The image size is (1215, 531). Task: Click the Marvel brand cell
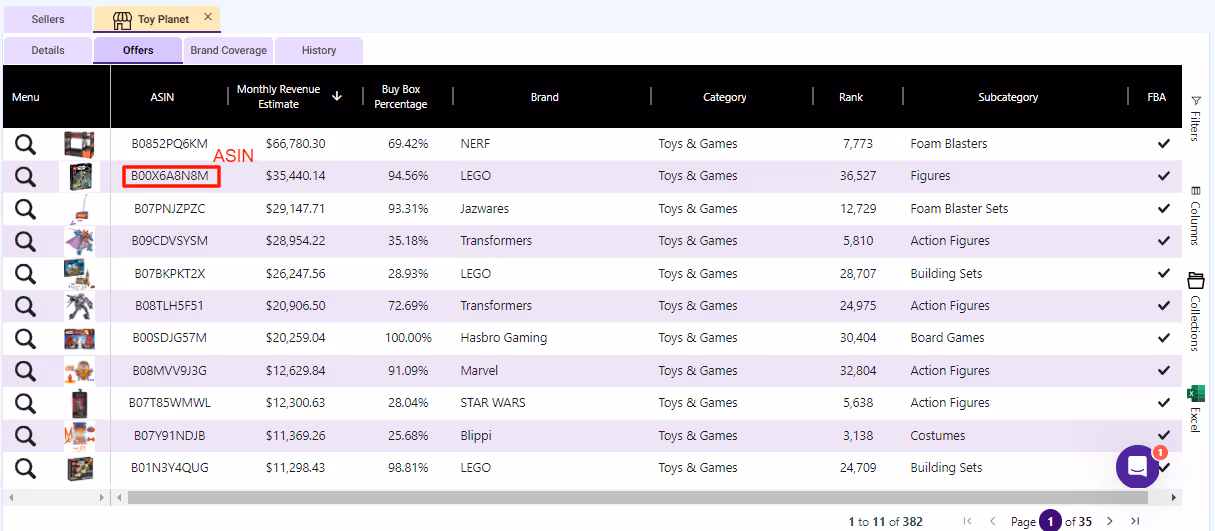(479, 371)
